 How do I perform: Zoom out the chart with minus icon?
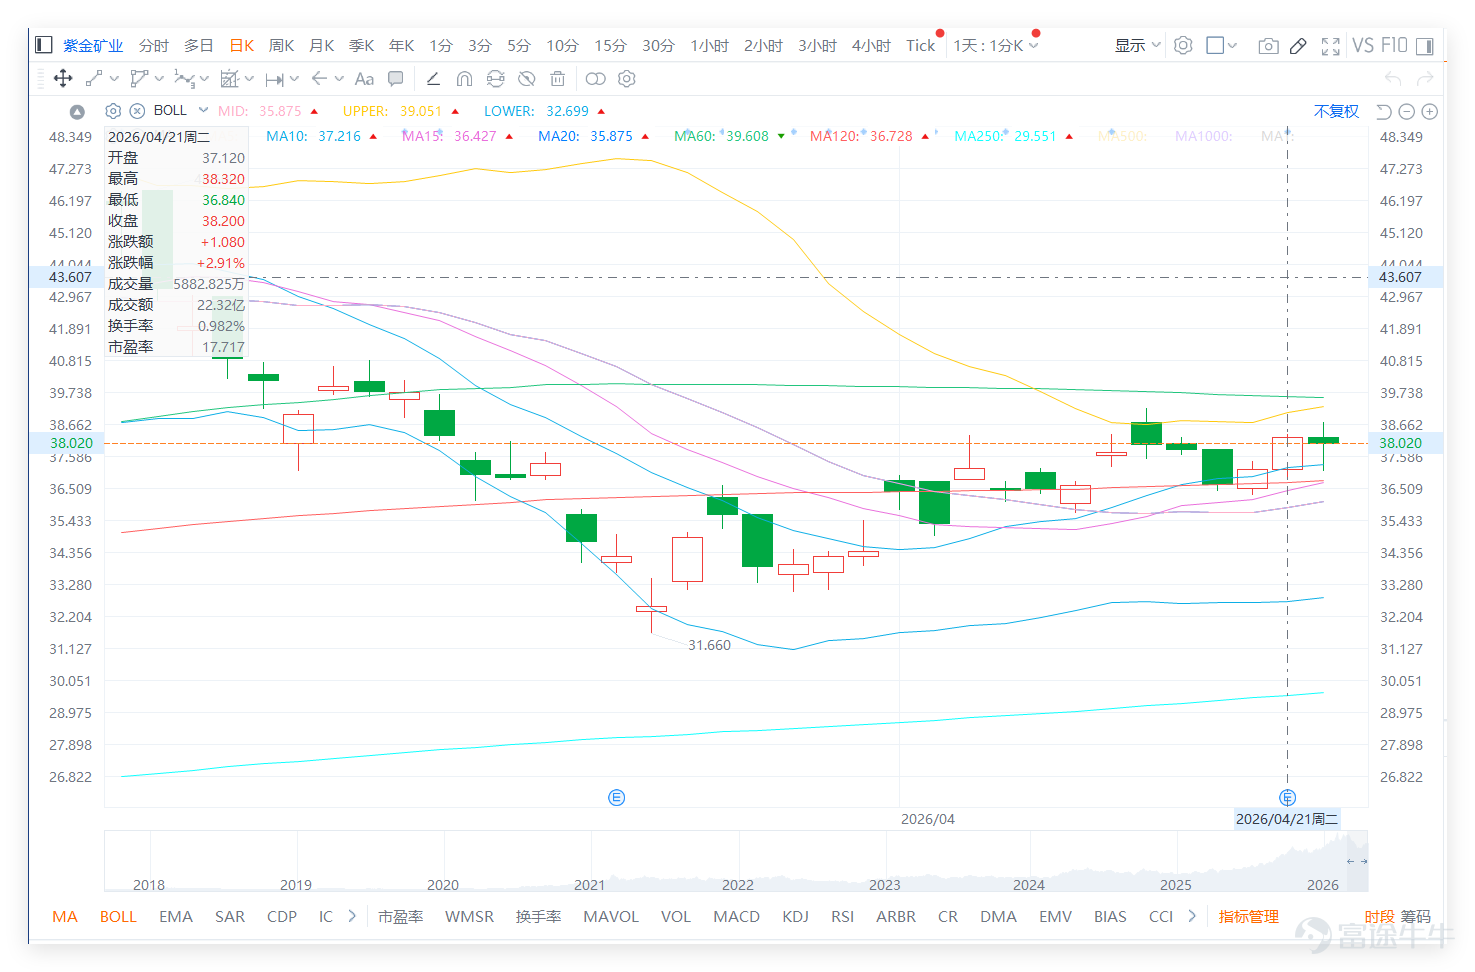[x=1407, y=111]
